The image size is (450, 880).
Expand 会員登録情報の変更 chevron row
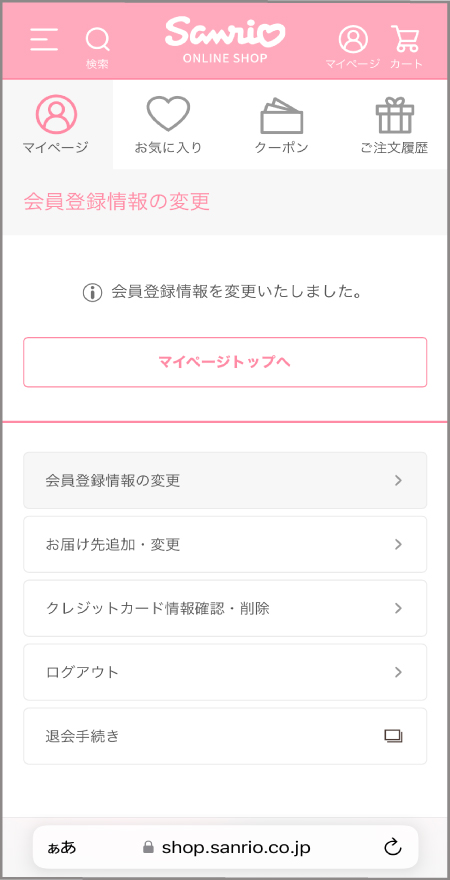(x=225, y=480)
